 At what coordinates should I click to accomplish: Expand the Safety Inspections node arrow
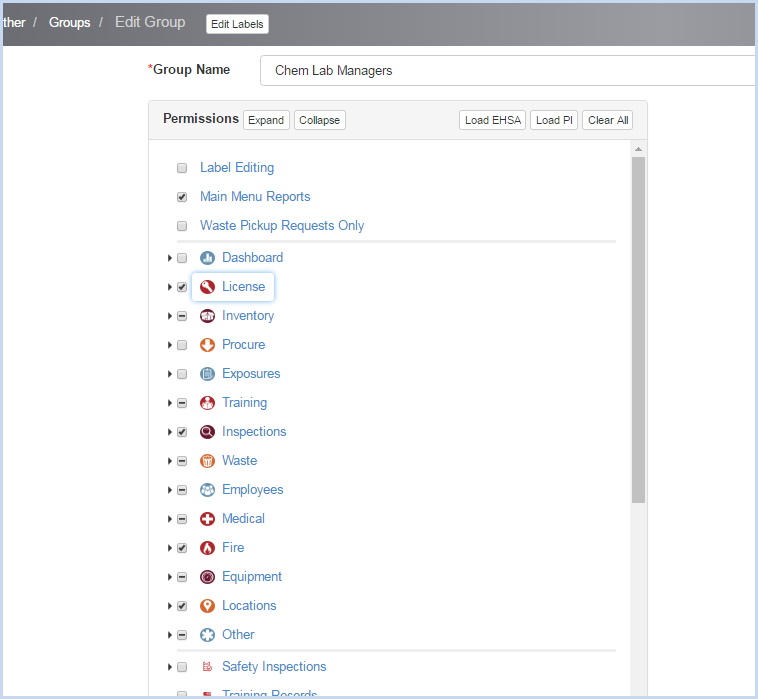tap(170, 667)
